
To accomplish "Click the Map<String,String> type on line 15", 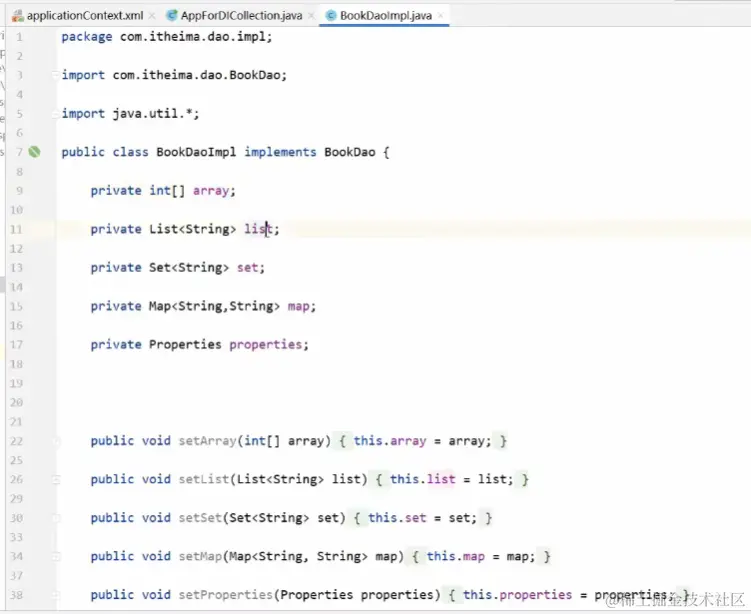I will (214, 306).
